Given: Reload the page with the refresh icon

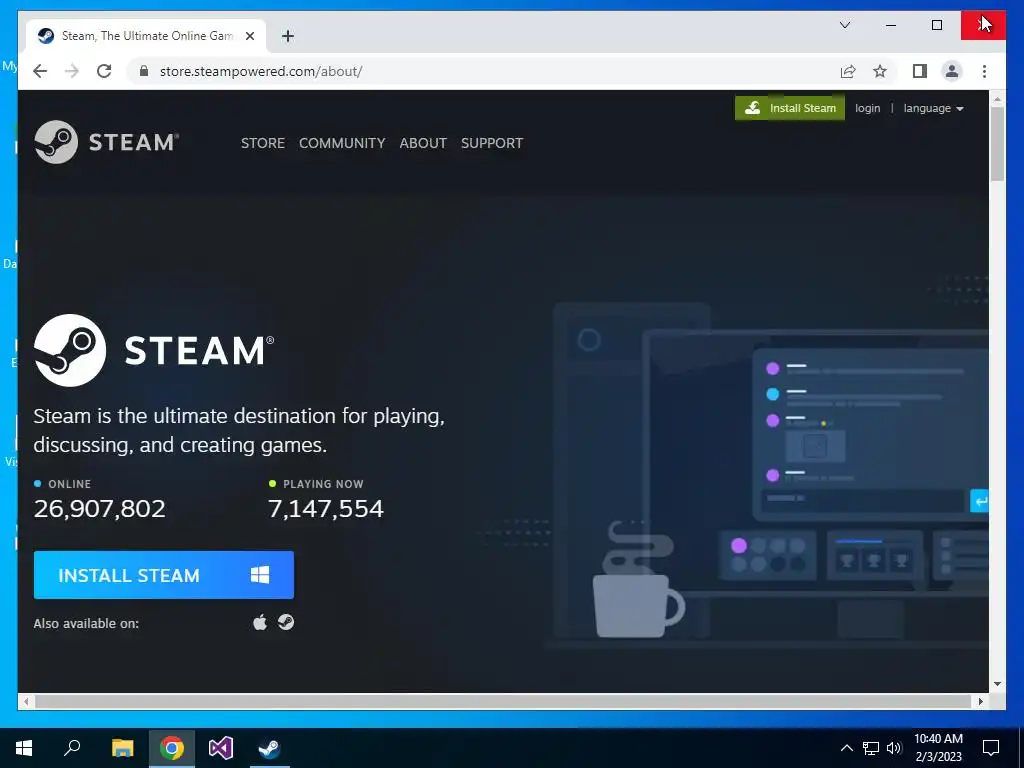Looking at the screenshot, I should click(x=104, y=71).
